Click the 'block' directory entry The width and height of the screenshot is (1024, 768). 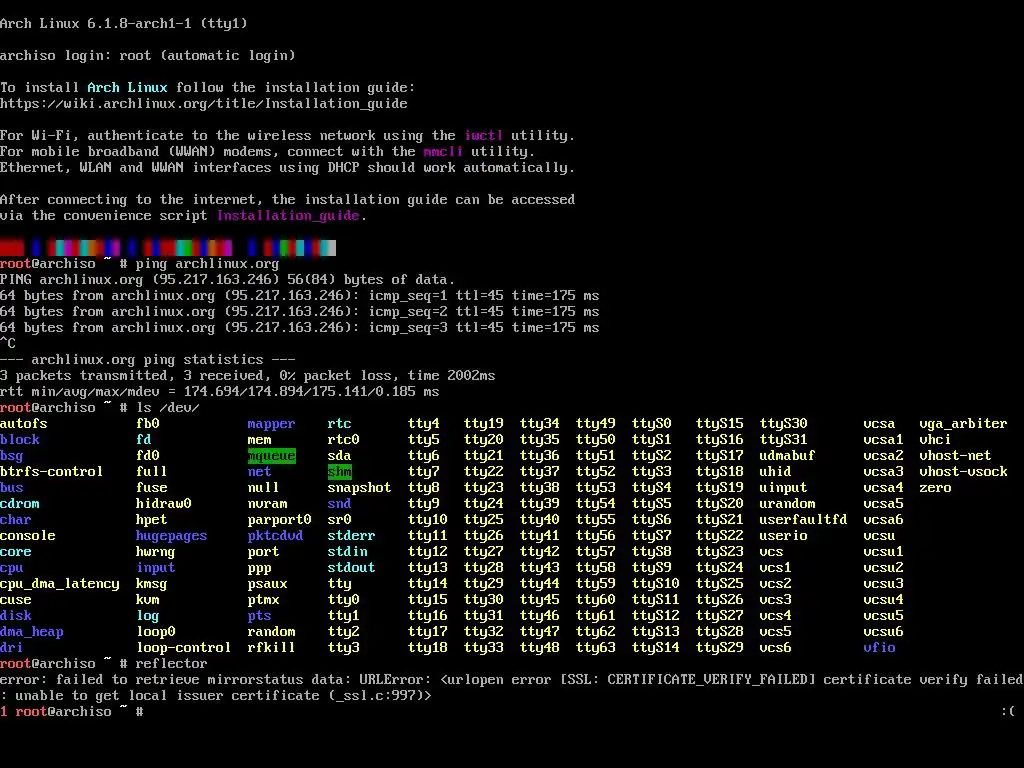[x=20, y=440]
